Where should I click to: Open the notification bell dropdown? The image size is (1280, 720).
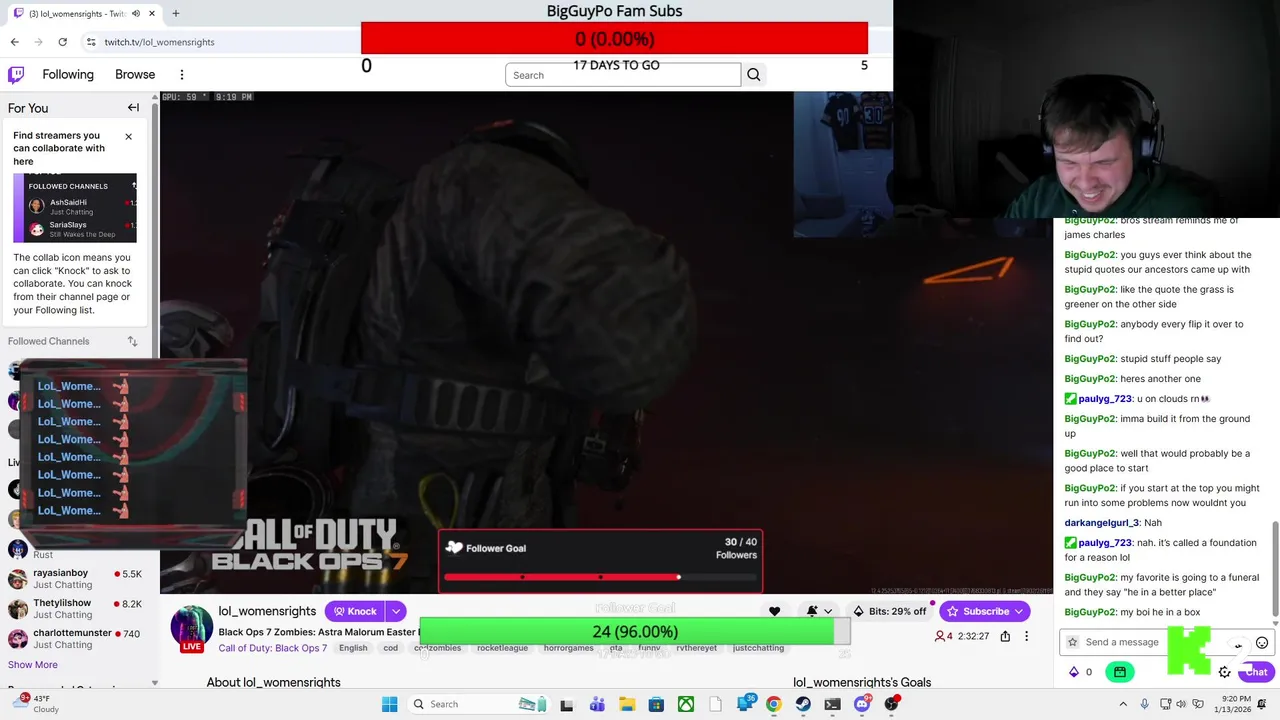(x=819, y=611)
